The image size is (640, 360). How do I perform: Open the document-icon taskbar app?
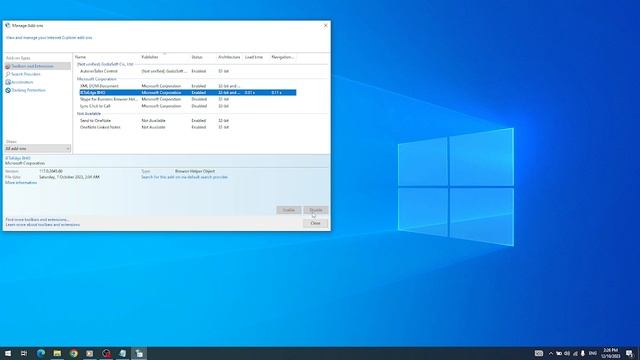(123, 353)
